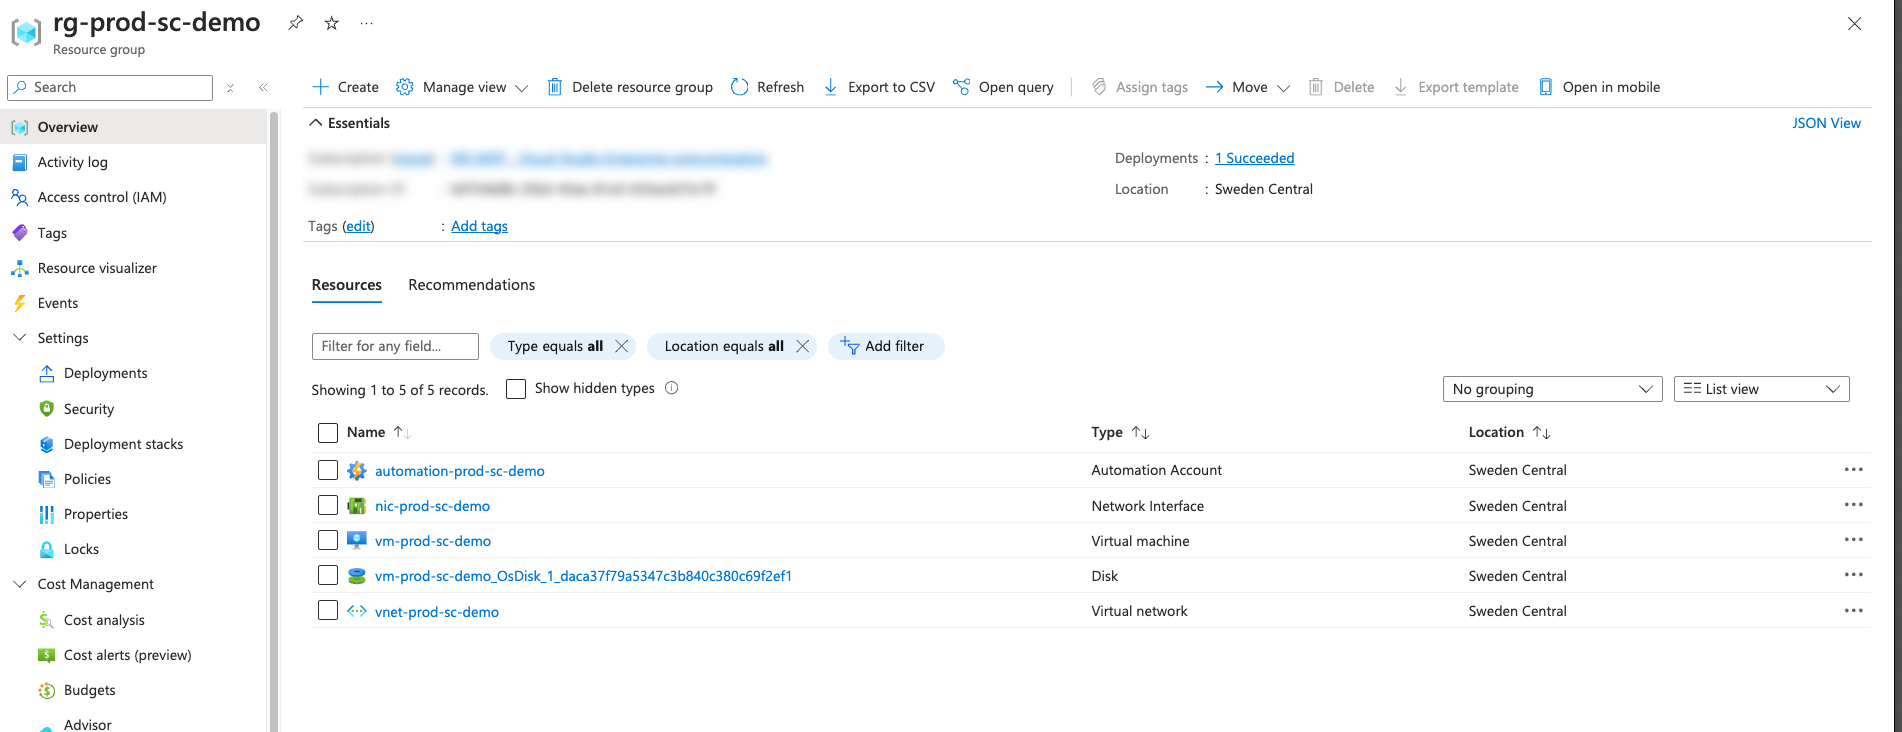Open row menu for automation-prod-sc-demo
The image size is (1902, 732).
click(x=1853, y=469)
